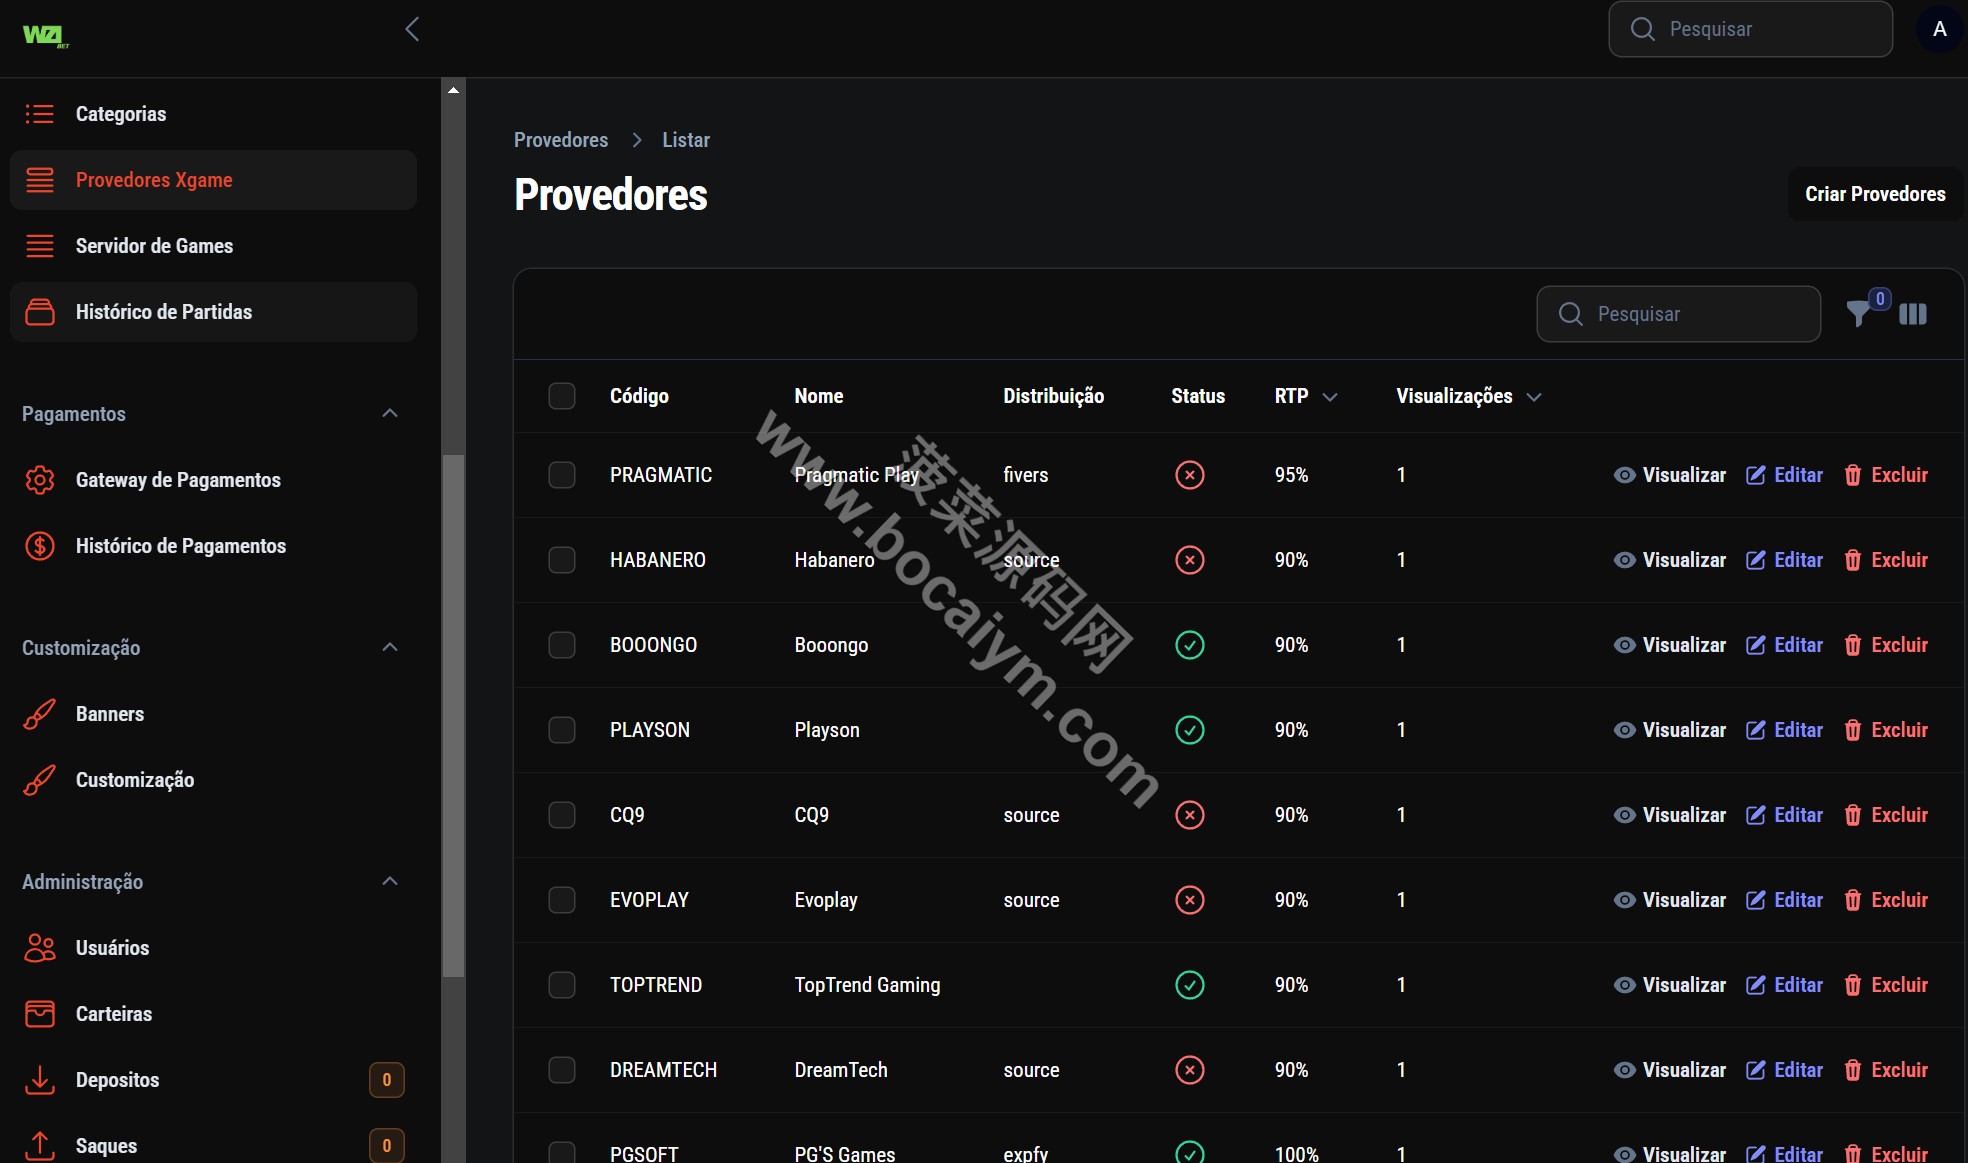The height and width of the screenshot is (1163, 1968).
Task: Click the Histórico de Pagamentos dollar icon
Action: pos(40,546)
